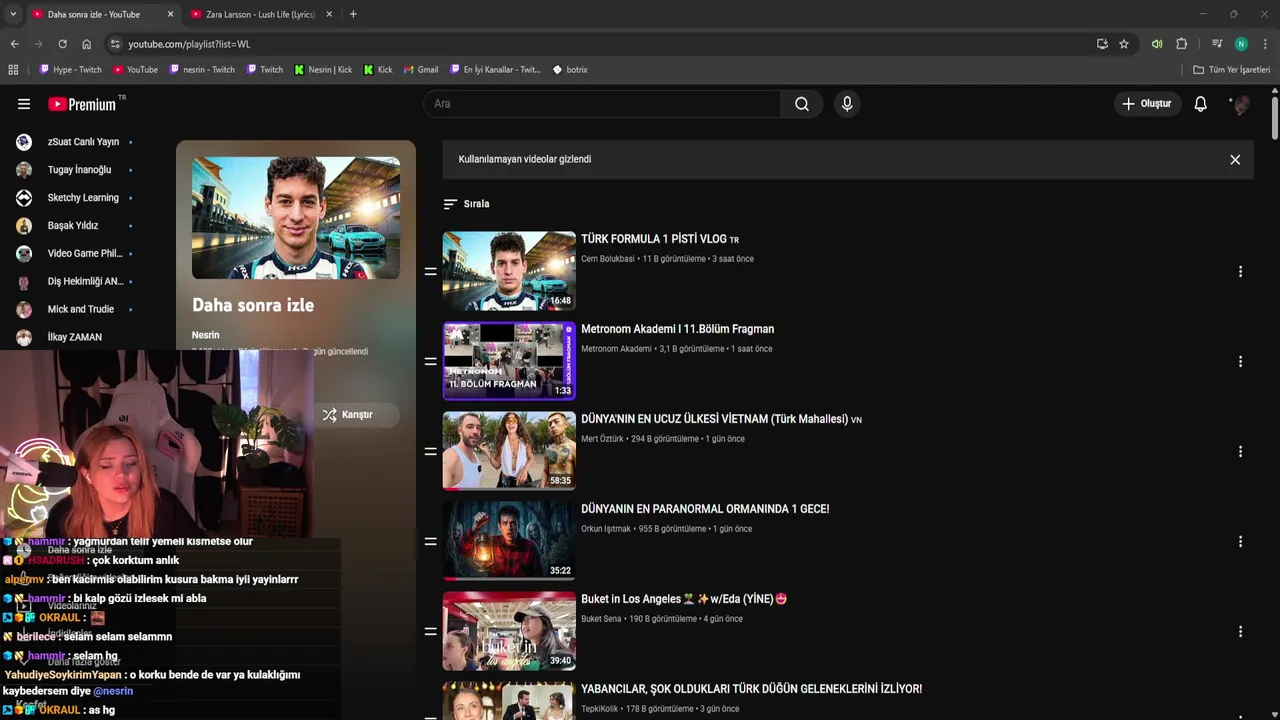The image size is (1280, 720).
Task: Click the search magnifier button
Action: pos(802,104)
